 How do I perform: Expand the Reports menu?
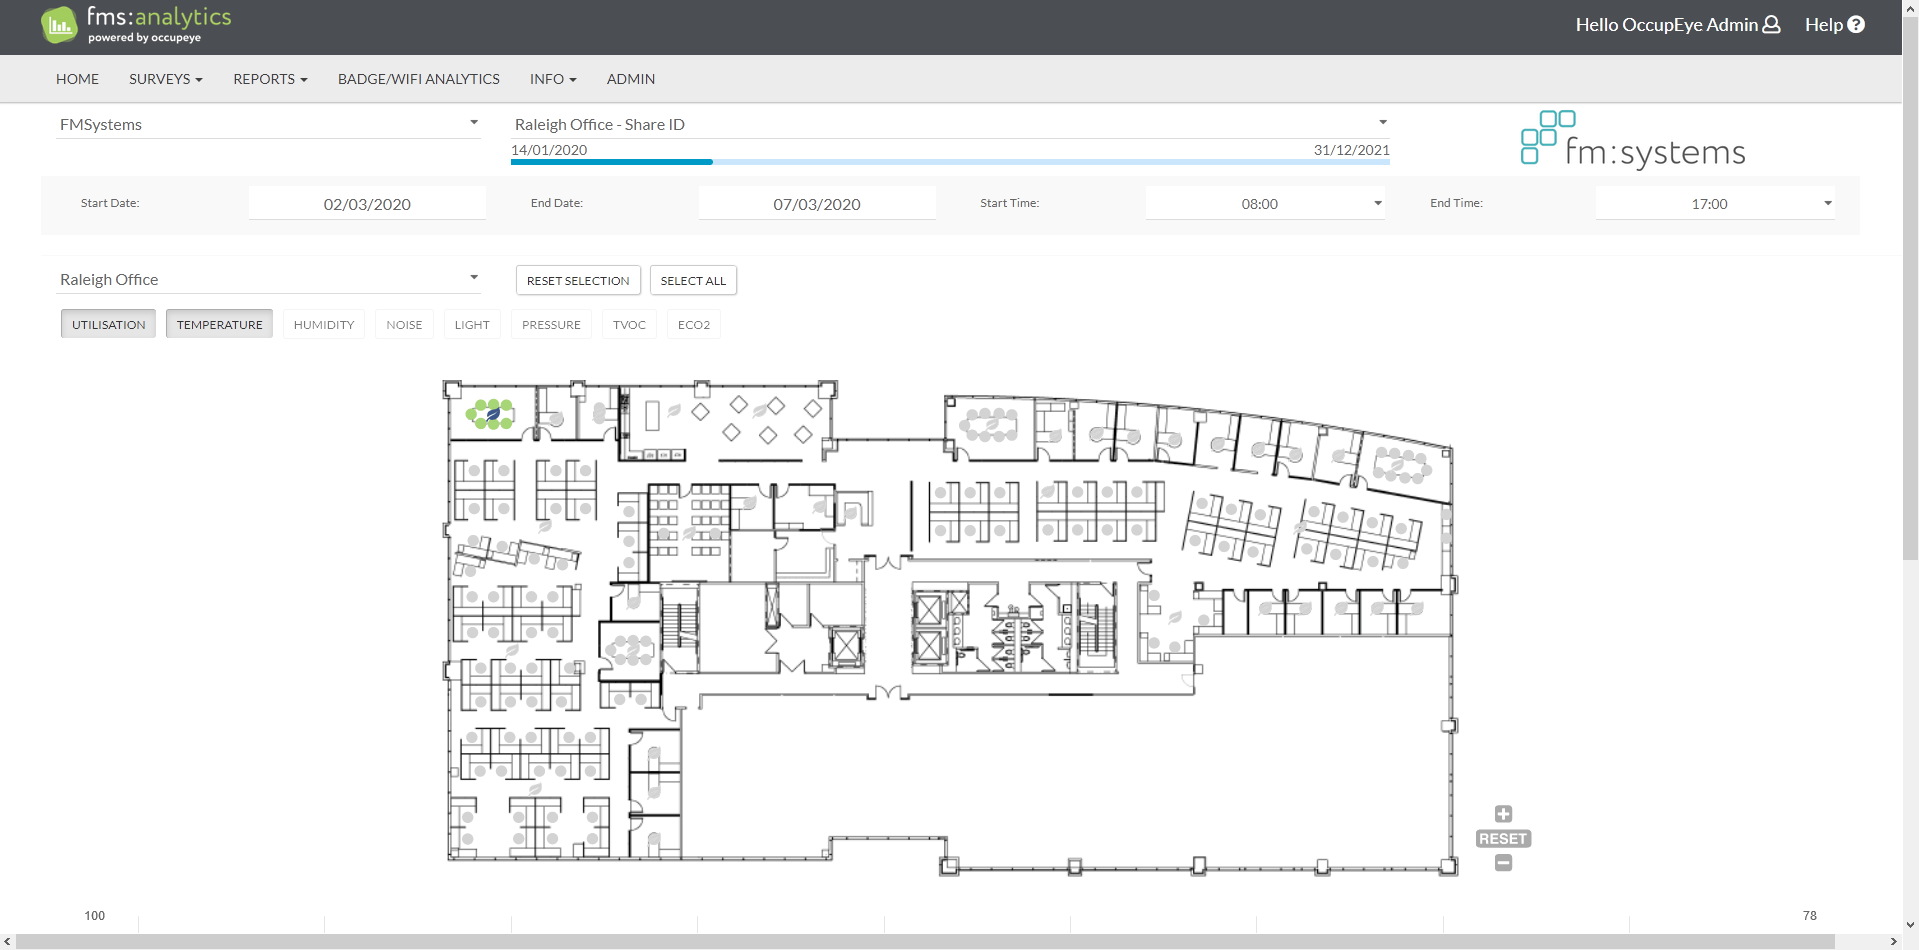(x=270, y=79)
